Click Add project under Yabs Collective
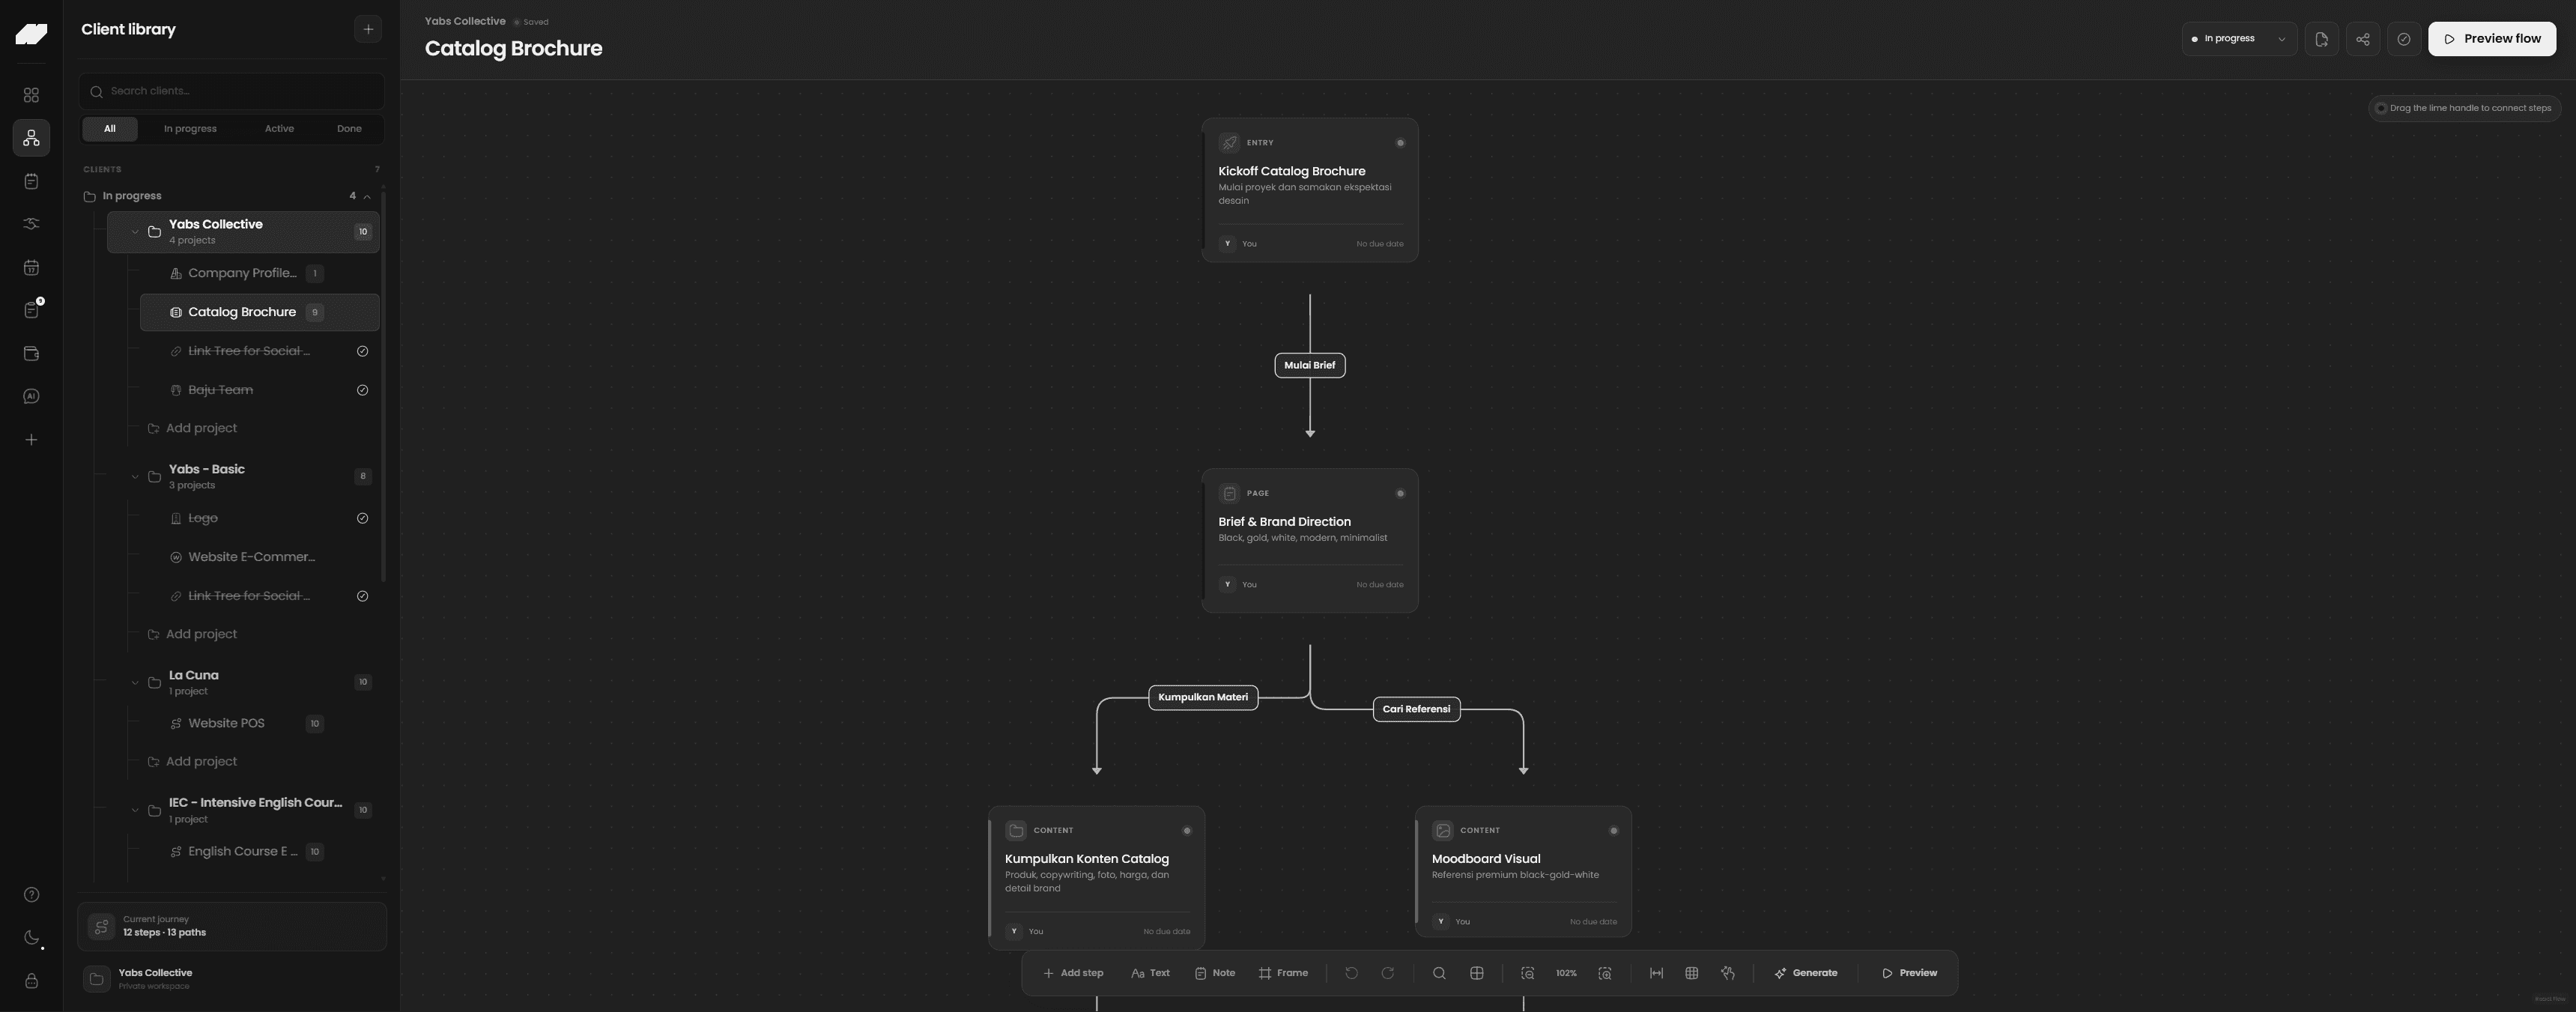This screenshot has width=2576, height=1012. coord(192,428)
